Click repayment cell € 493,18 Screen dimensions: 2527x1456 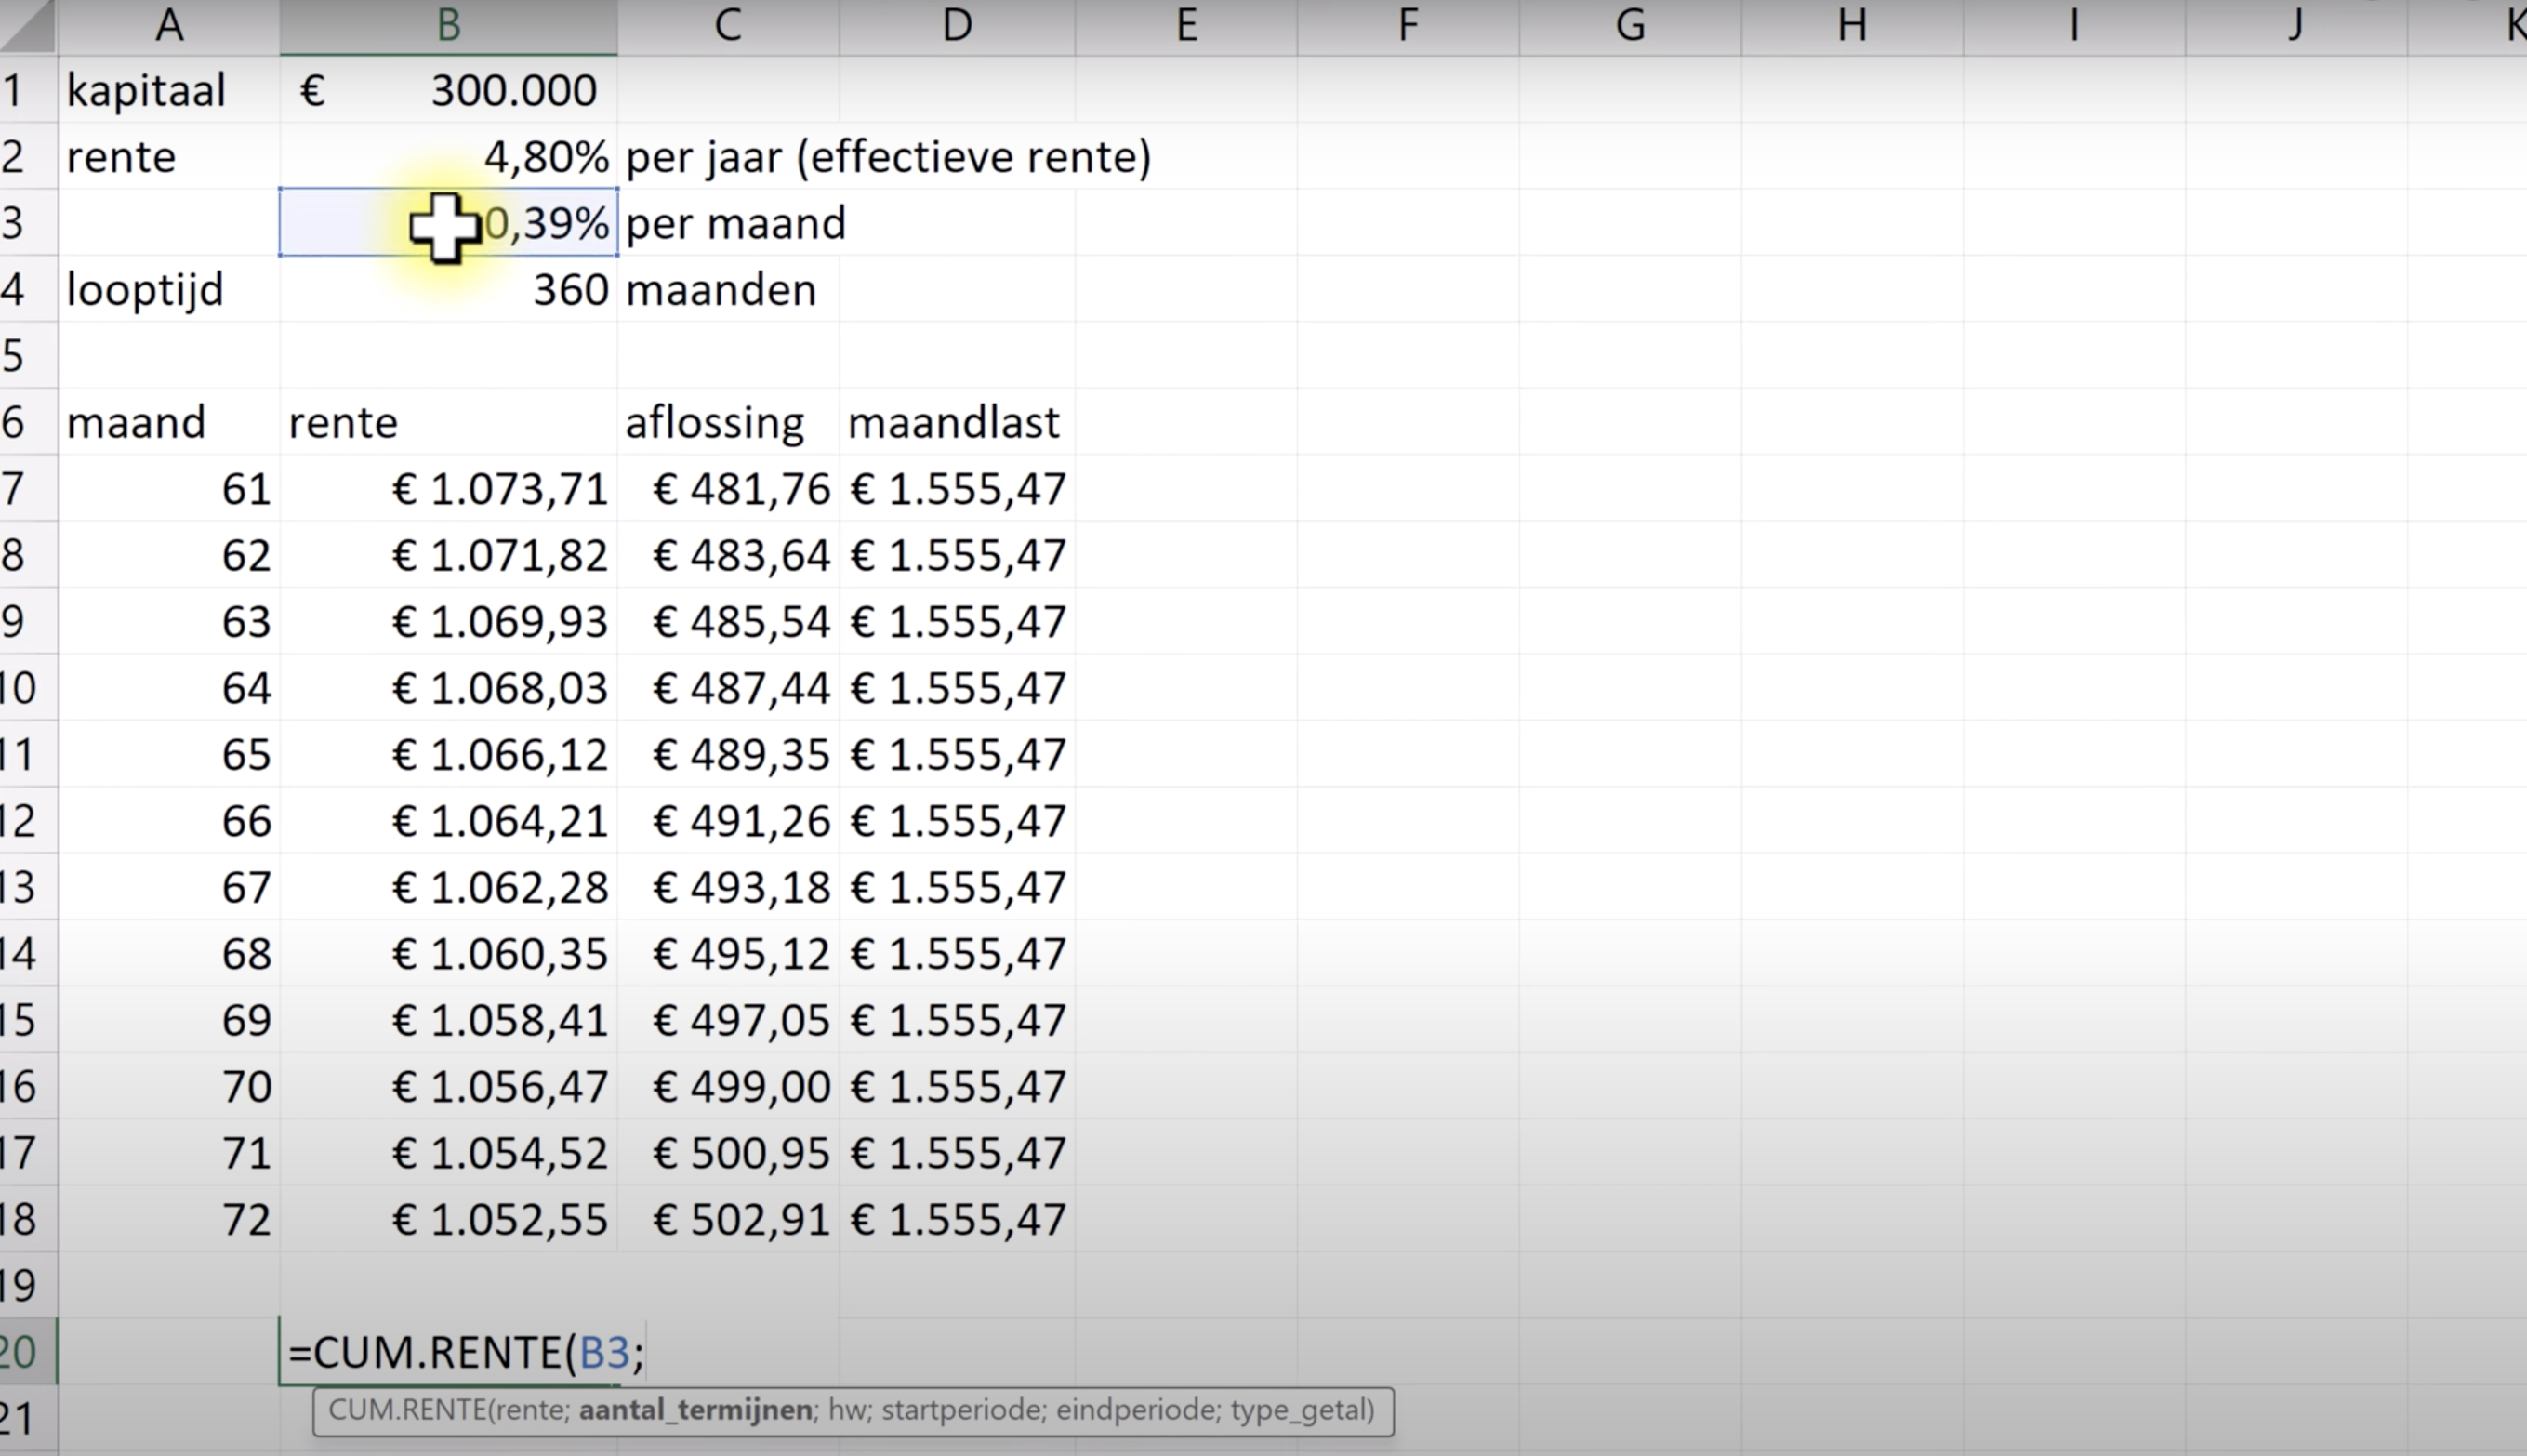click(x=728, y=886)
